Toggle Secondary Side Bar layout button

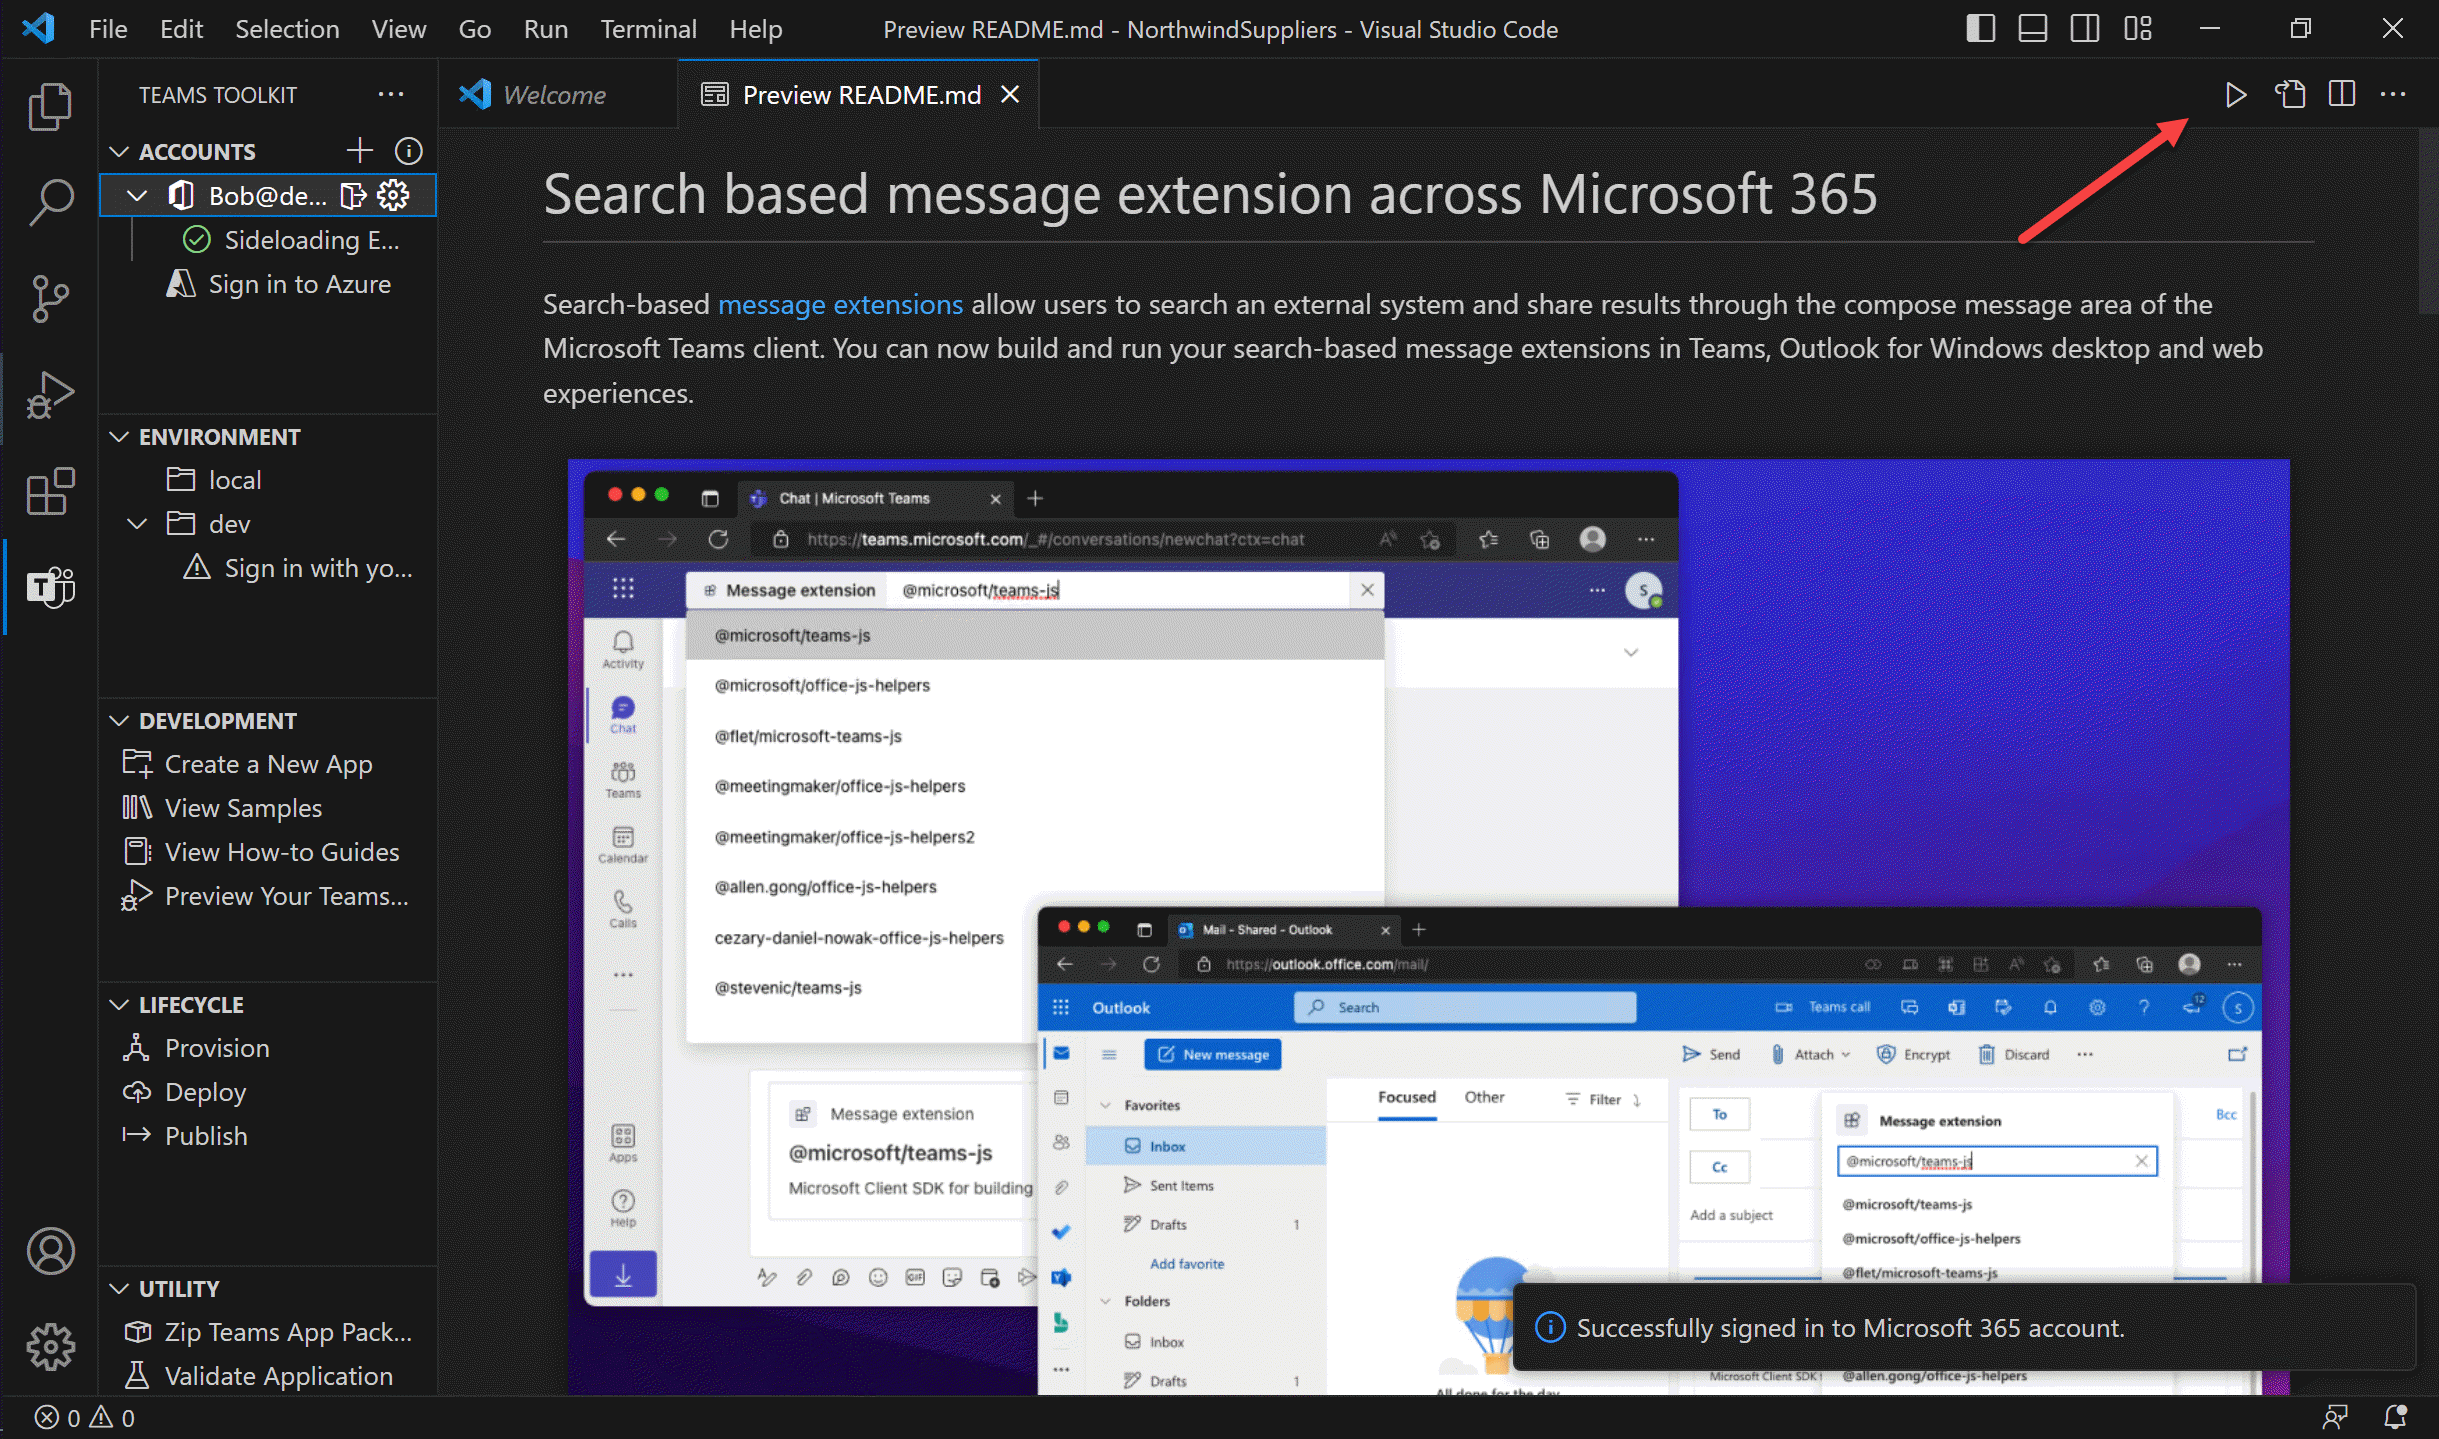pos(2084,29)
